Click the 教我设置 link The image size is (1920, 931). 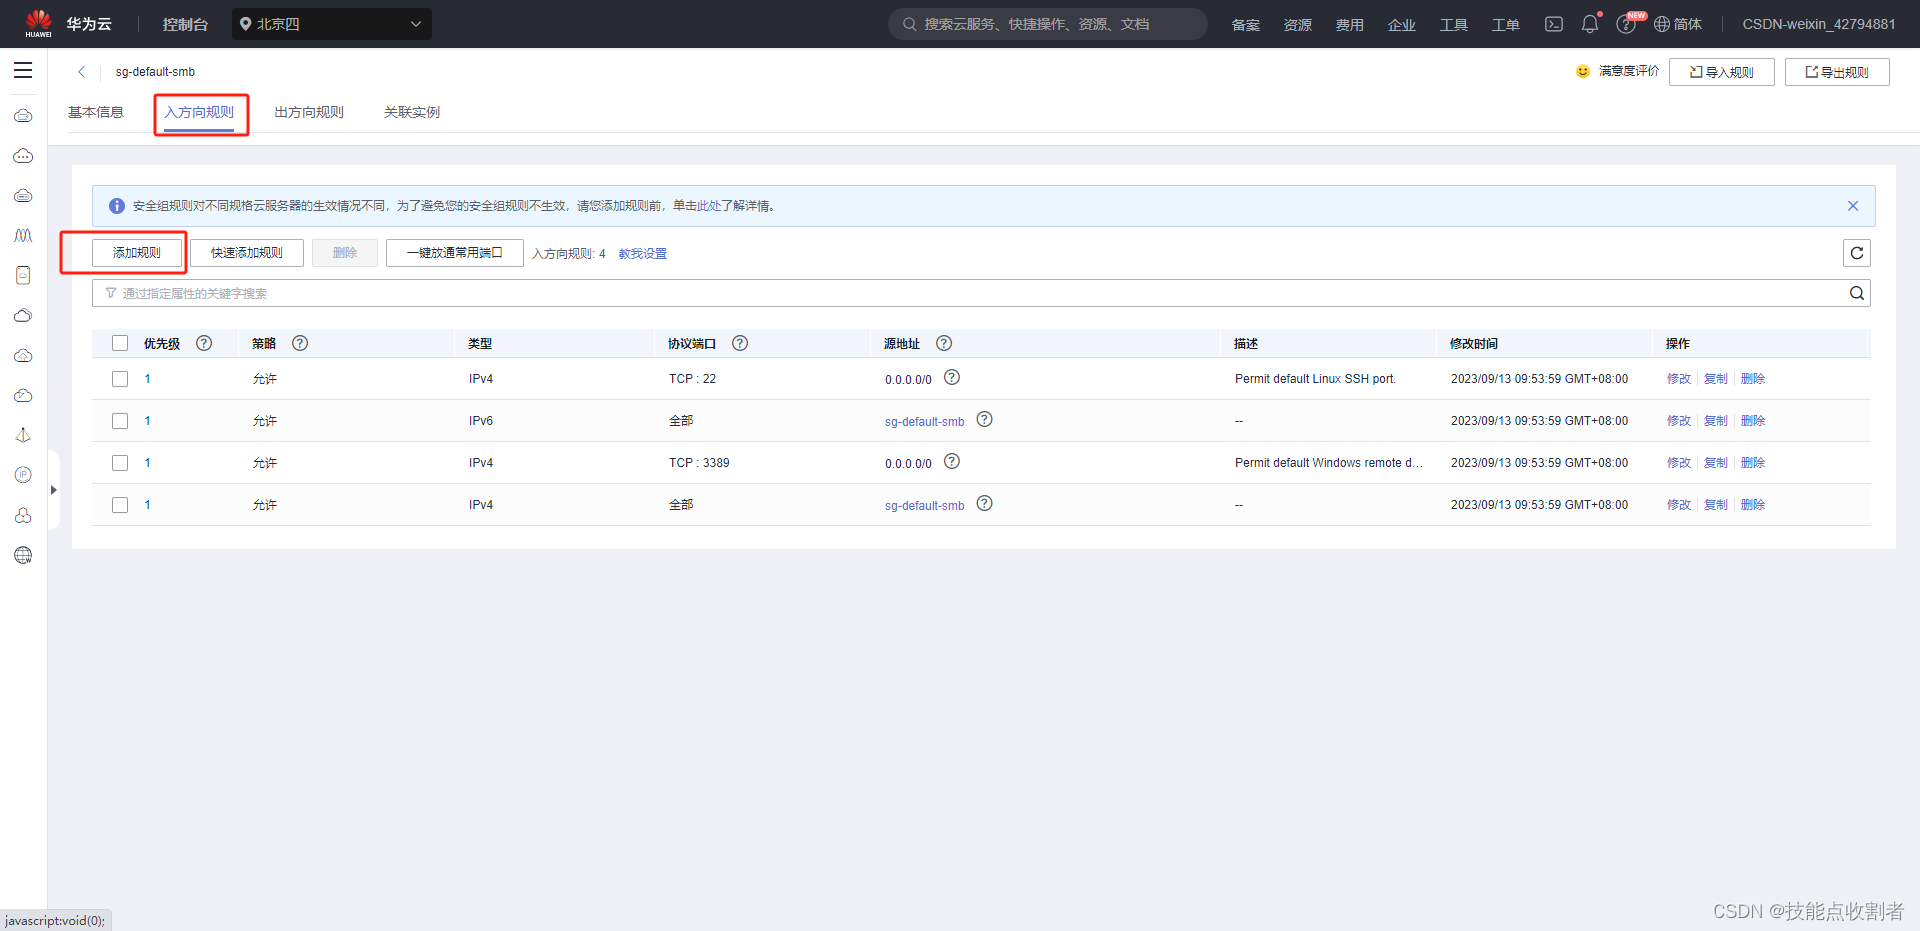point(643,254)
